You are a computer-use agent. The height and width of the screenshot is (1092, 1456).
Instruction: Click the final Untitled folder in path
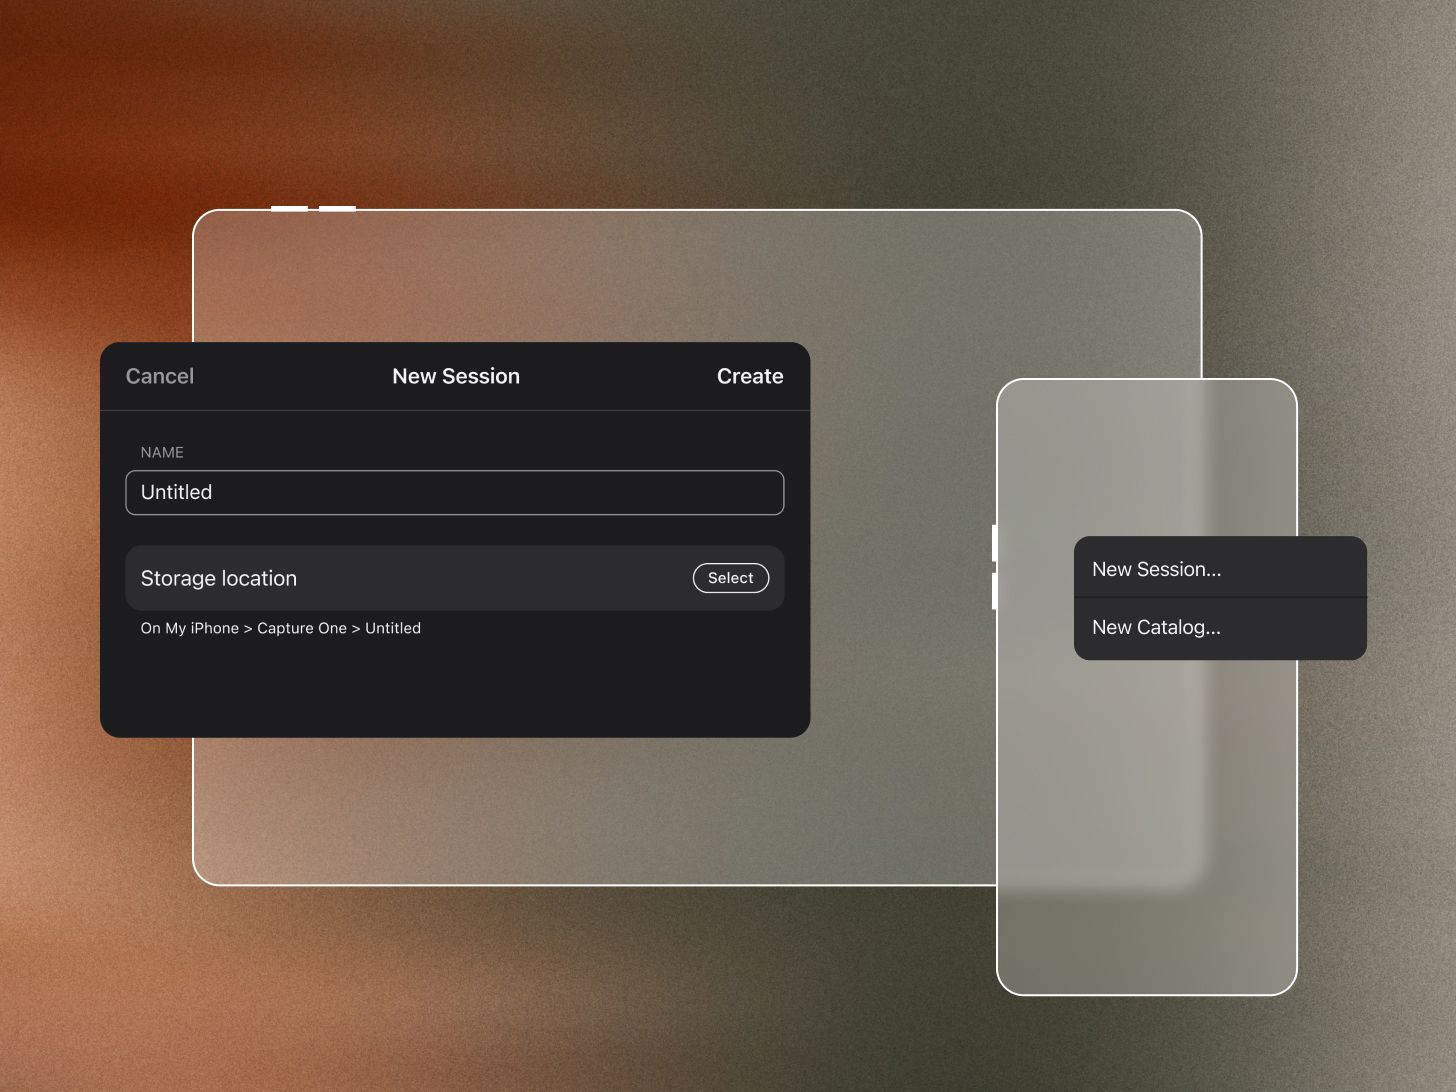tap(393, 628)
